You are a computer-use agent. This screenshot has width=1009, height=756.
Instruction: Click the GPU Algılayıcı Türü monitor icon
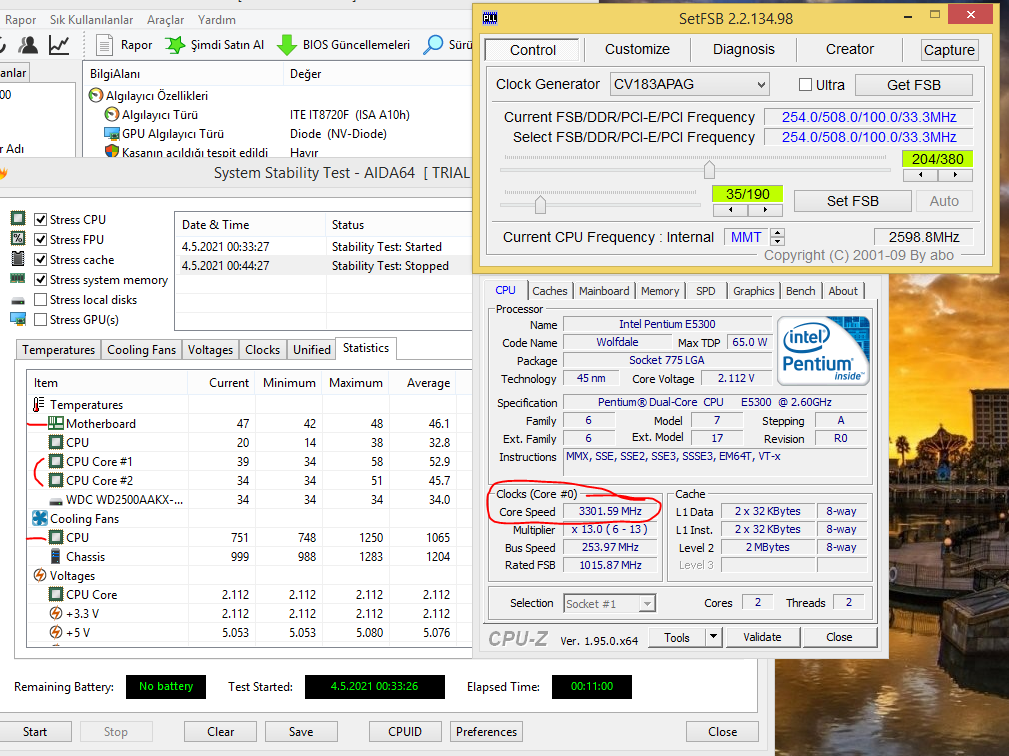point(112,133)
